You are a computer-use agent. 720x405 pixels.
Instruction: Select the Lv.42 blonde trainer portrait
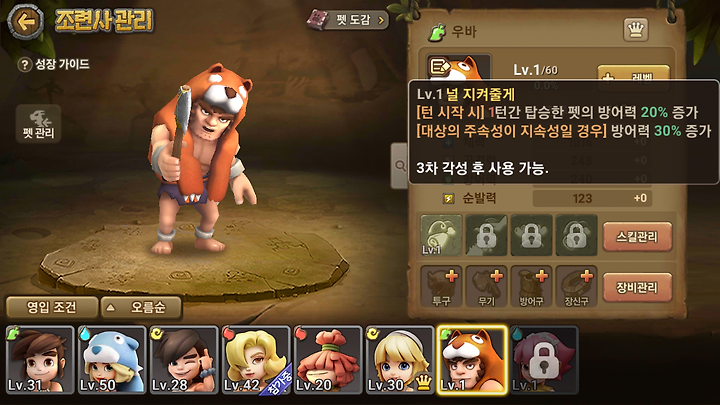click(256, 360)
